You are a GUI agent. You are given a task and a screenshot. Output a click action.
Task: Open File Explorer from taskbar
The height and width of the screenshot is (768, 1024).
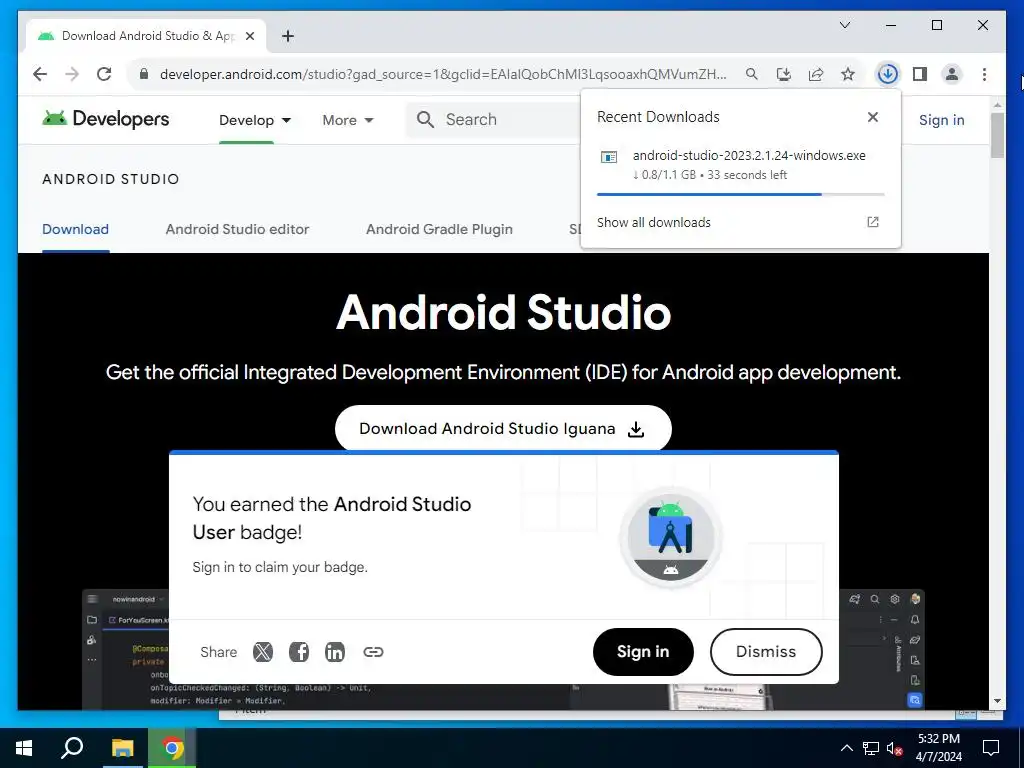point(122,748)
